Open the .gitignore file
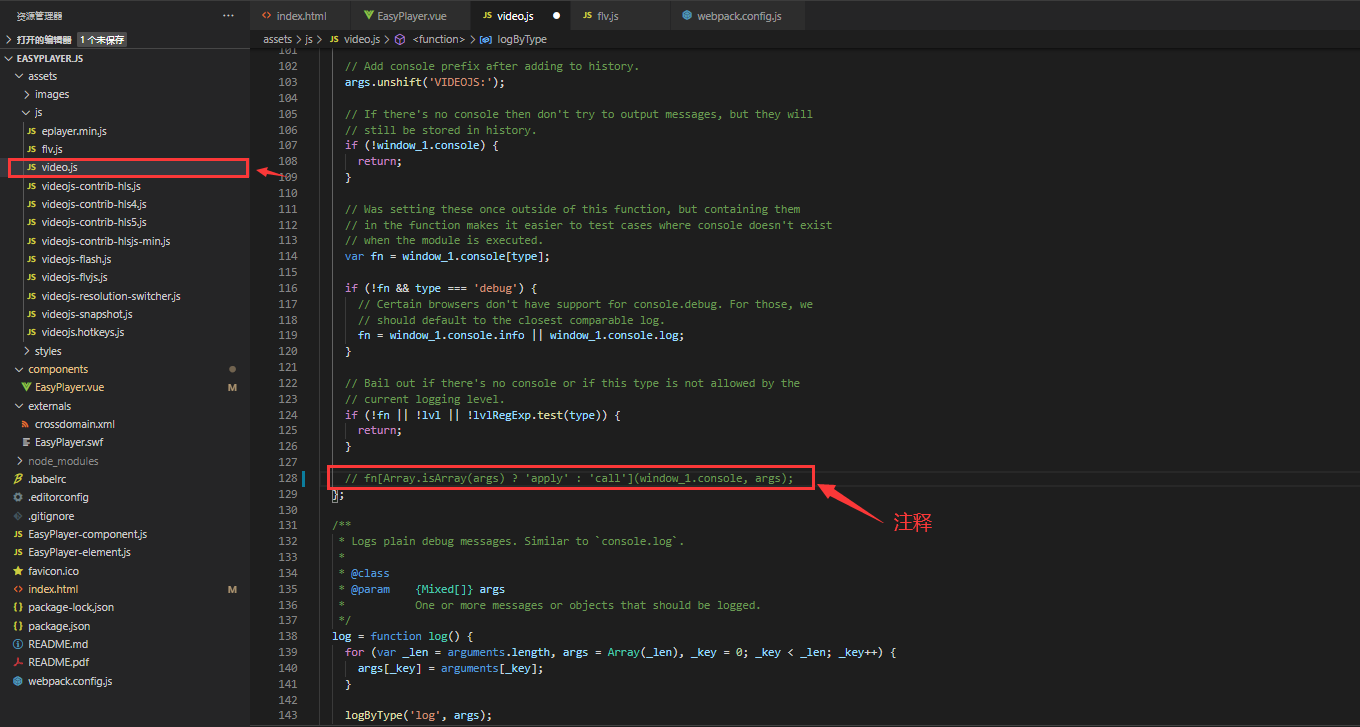This screenshot has width=1360, height=727. tap(51, 516)
